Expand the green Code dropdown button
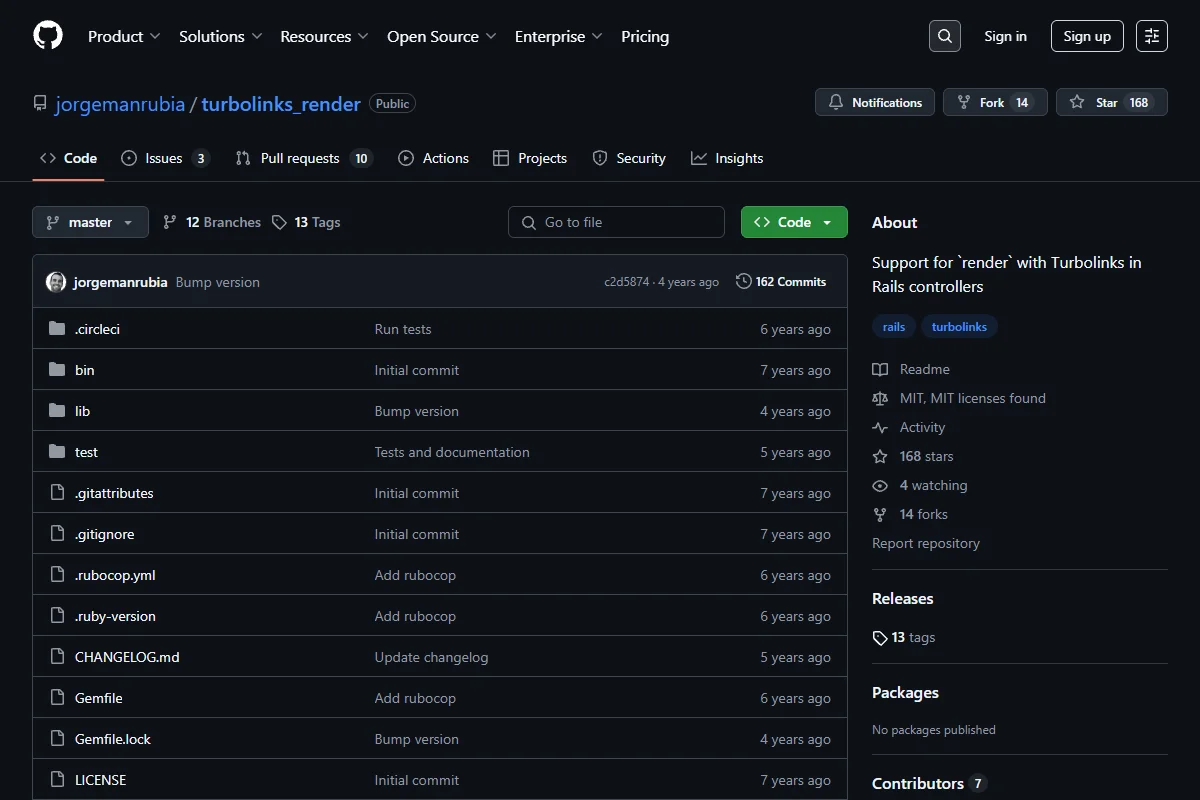 (x=794, y=222)
